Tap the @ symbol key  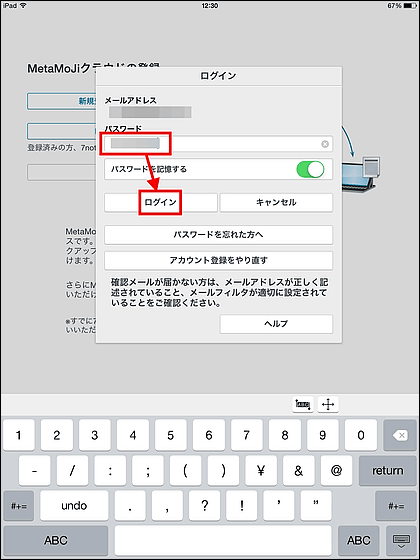(x=336, y=470)
